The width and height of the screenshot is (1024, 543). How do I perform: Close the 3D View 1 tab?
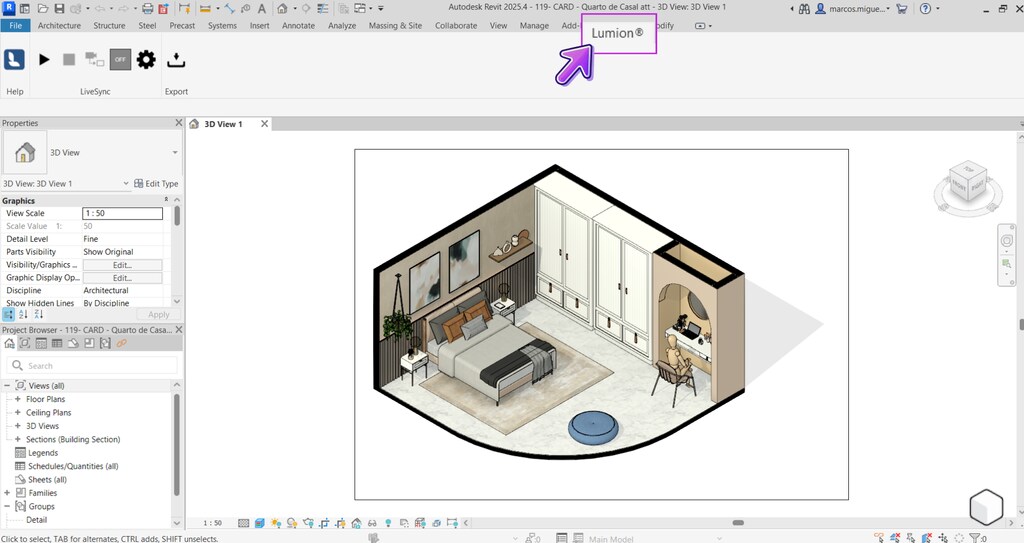tap(265, 124)
